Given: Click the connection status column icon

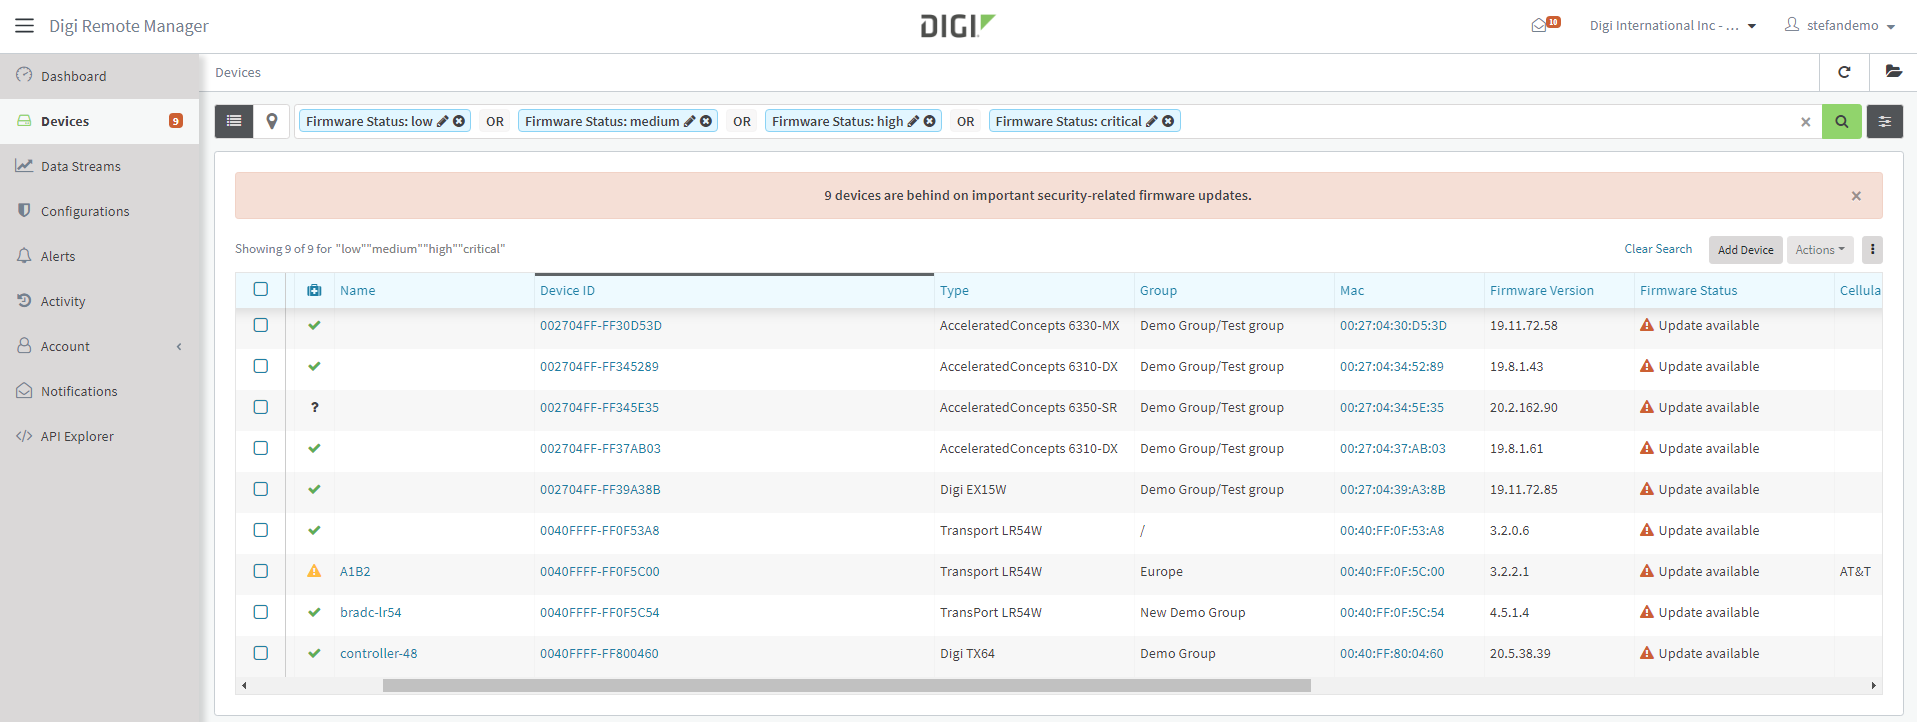Looking at the screenshot, I should (x=314, y=290).
